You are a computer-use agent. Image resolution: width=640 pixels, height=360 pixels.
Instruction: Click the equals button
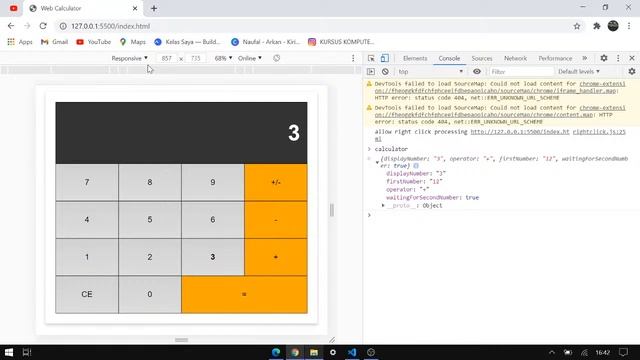tap(244, 294)
